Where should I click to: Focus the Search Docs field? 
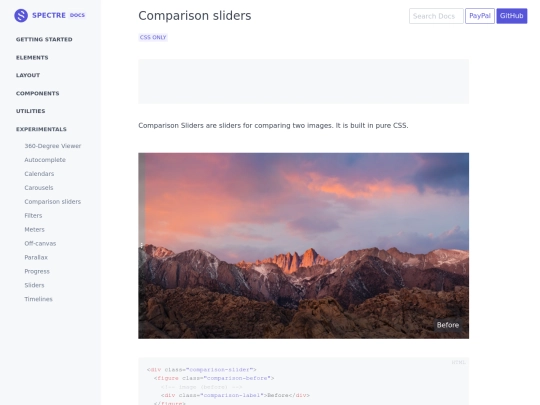coord(436,16)
